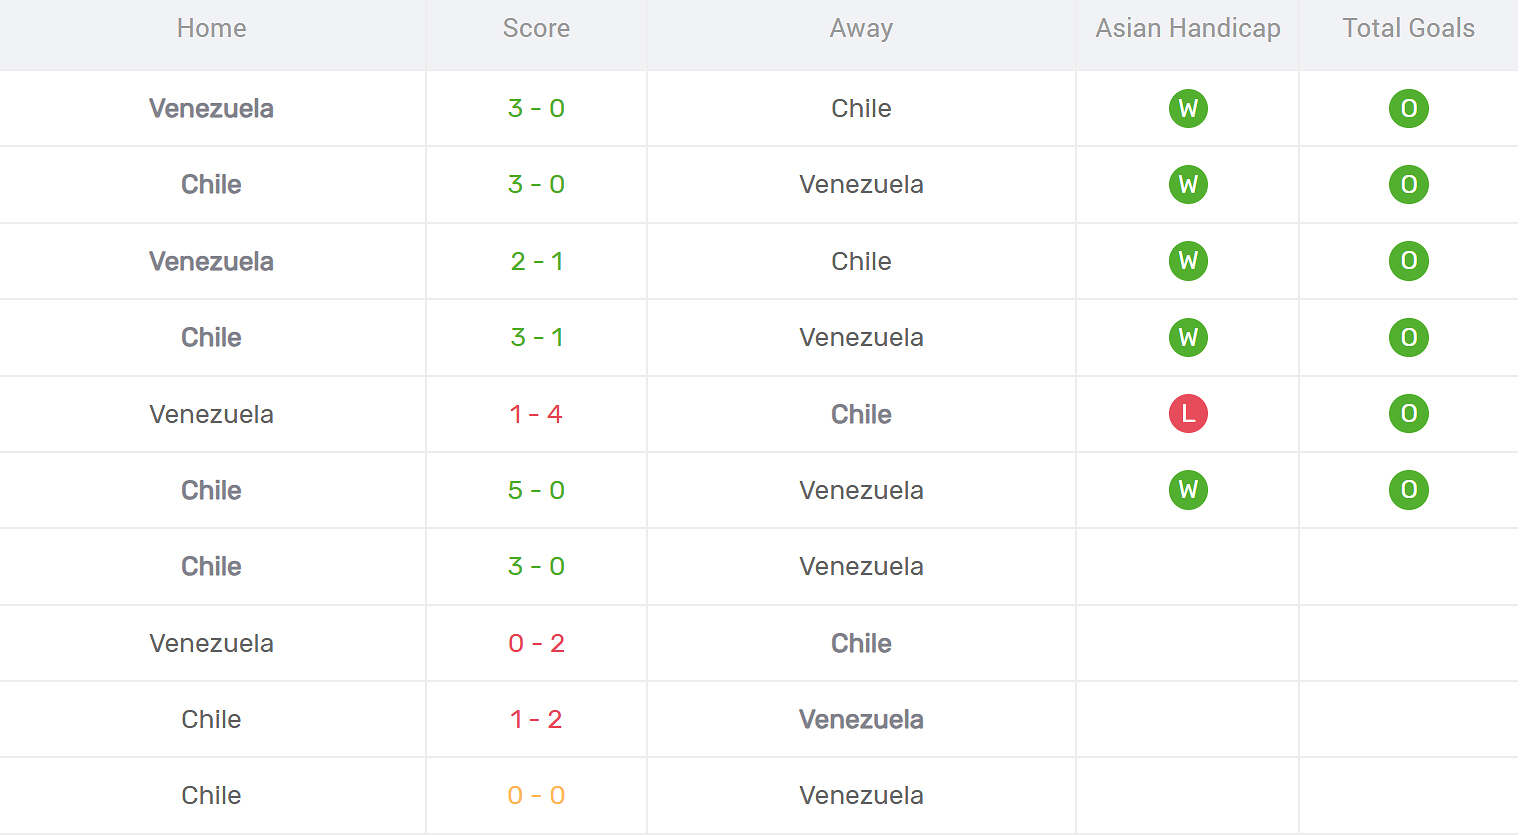The width and height of the screenshot is (1521, 835).
Task: Click the red 0 - 2 score
Action: coord(536,643)
